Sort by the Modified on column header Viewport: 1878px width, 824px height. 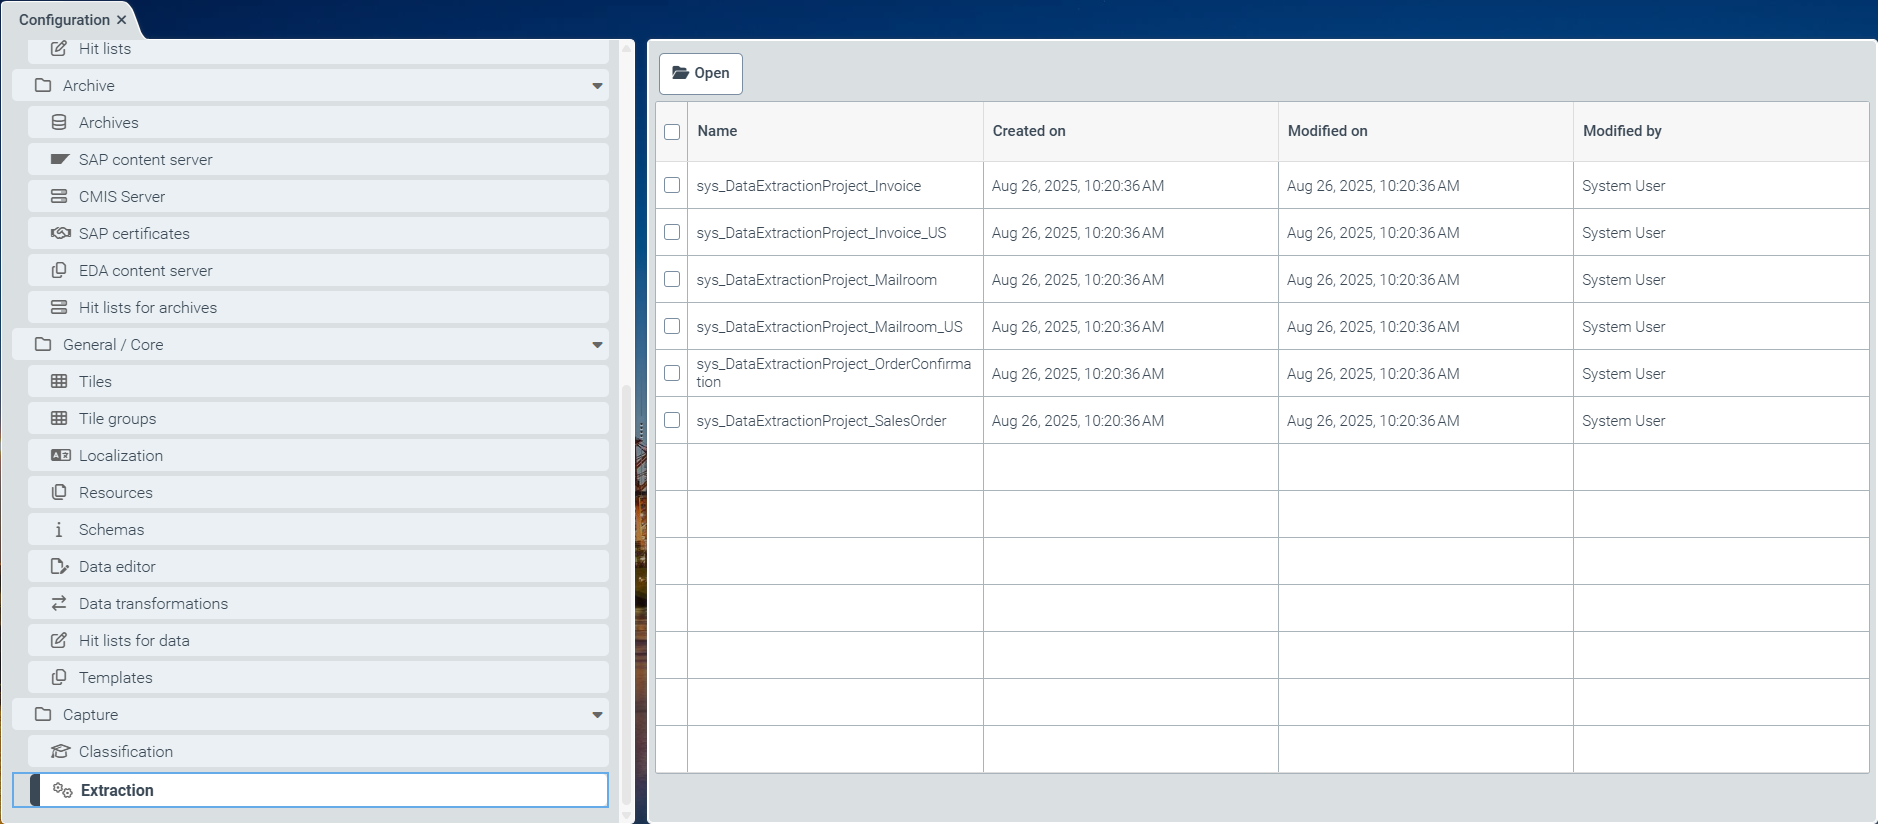1327,131
